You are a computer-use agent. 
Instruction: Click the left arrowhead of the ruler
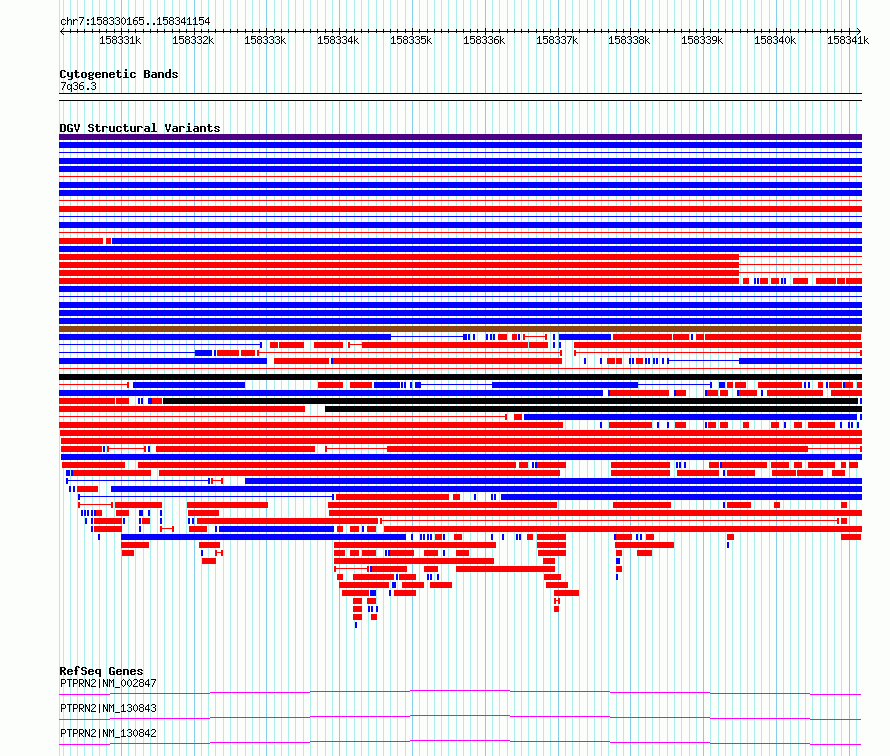[62, 31]
